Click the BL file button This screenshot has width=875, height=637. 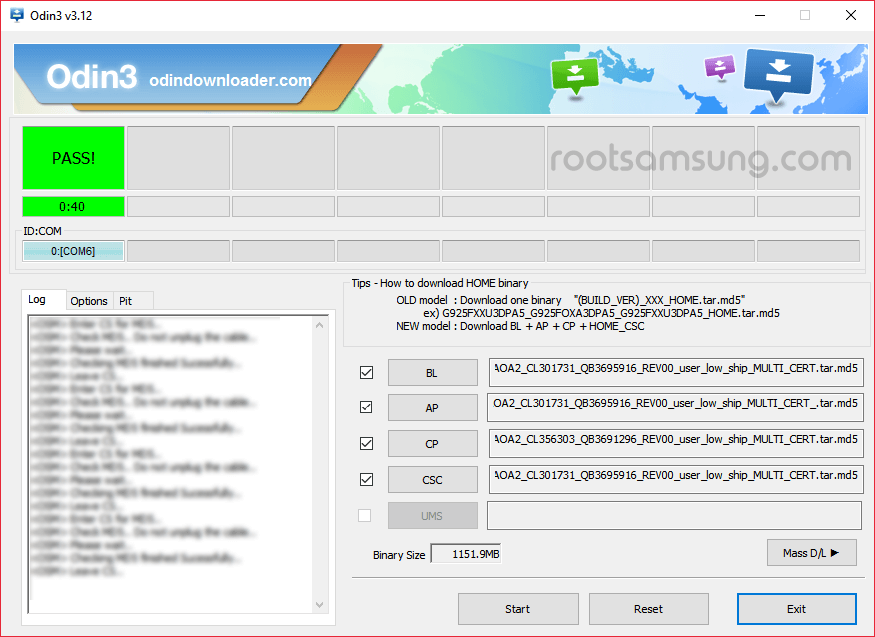(432, 373)
